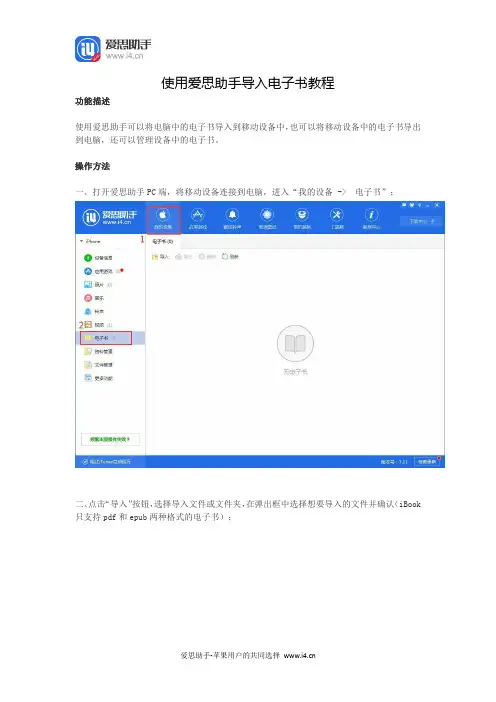Click the Refresh (刷新) toolbar button

[x=231, y=257]
